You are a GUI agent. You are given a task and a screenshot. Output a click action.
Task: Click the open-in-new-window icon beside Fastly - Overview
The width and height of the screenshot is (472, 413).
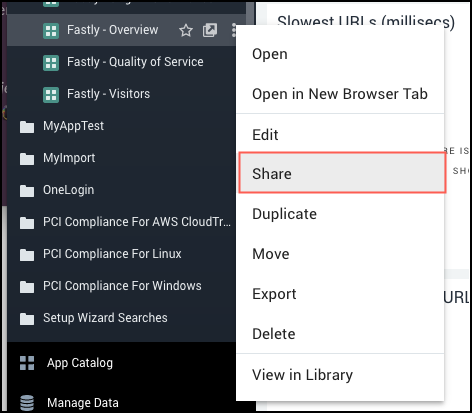pos(210,30)
